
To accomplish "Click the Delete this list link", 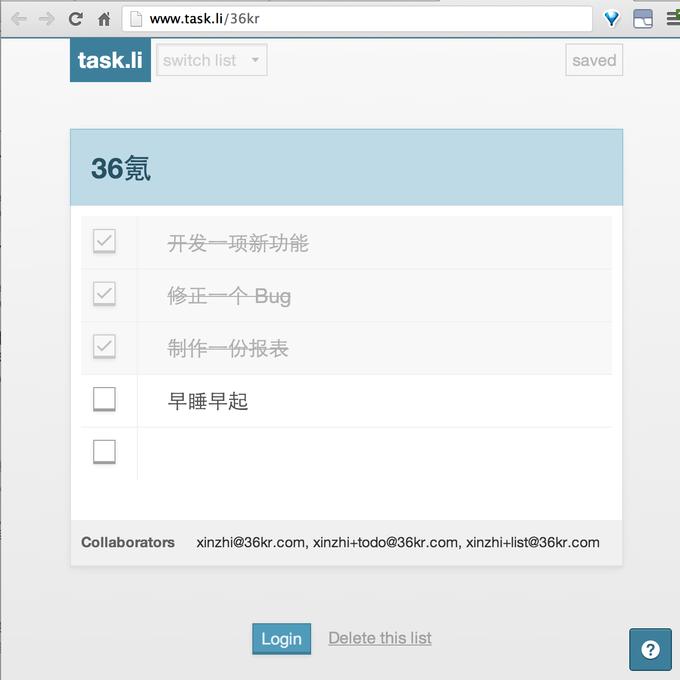I will (380, 638).
